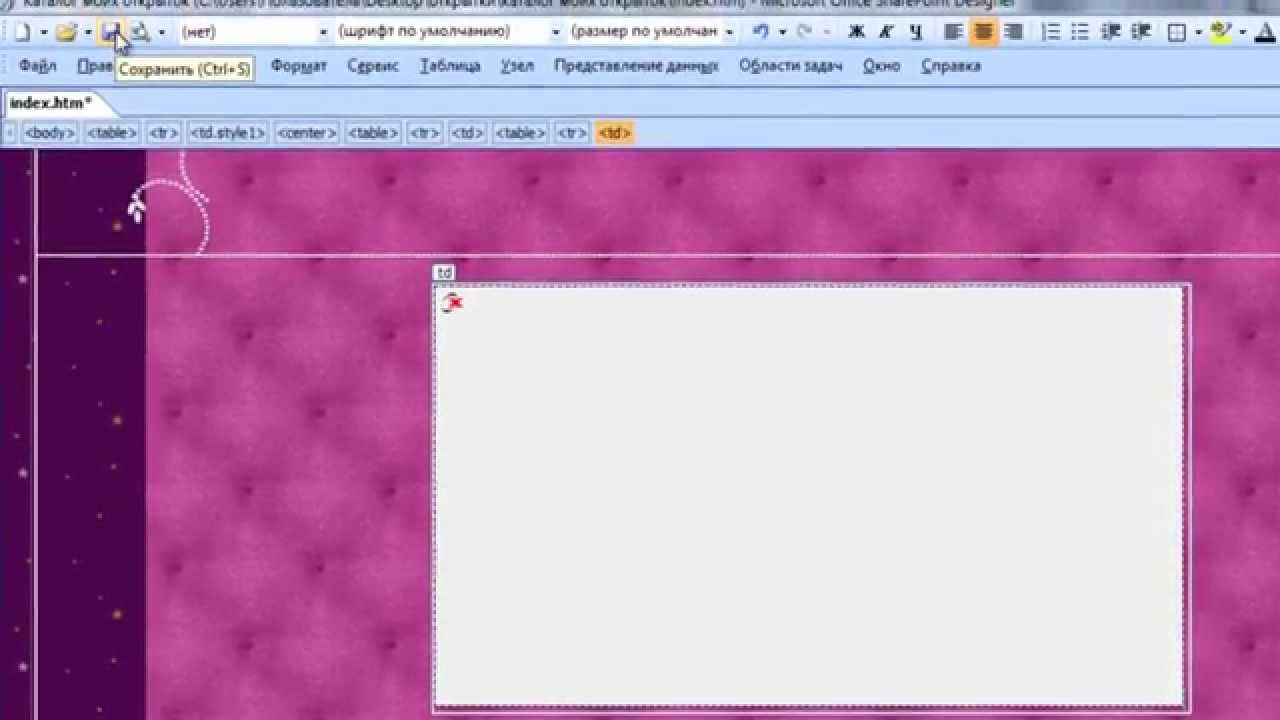Open the Сервис menu
The image size is (1280, 720).
373,66
